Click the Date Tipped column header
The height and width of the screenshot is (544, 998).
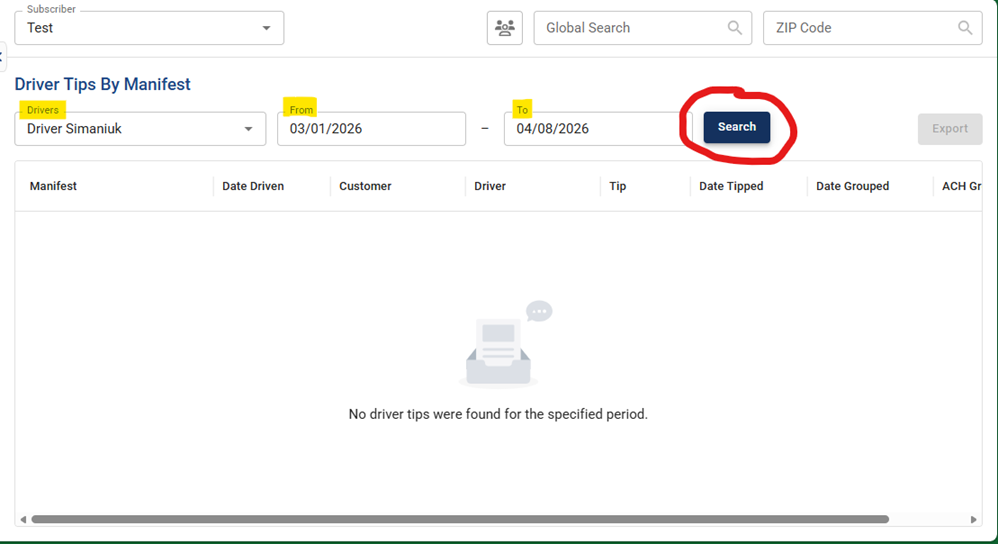coord(731,186)
